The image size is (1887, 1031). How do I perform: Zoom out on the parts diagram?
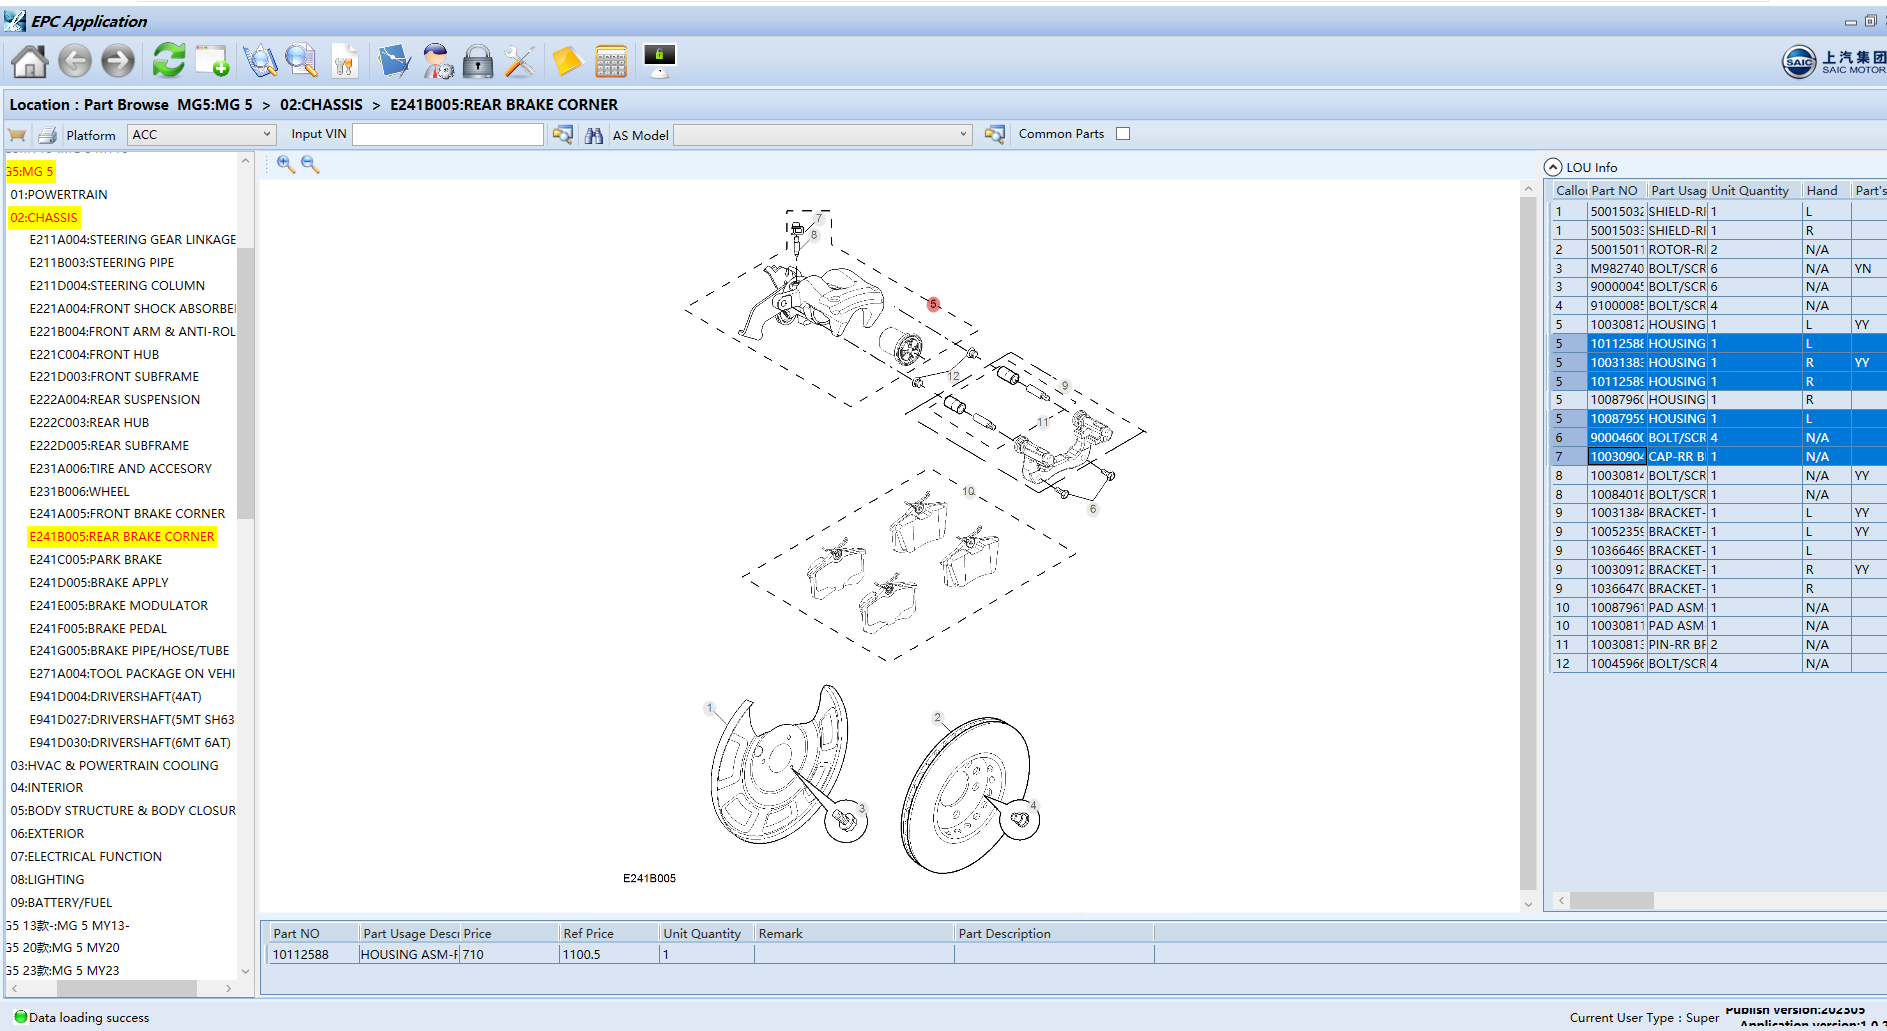(x=310, y=165)
